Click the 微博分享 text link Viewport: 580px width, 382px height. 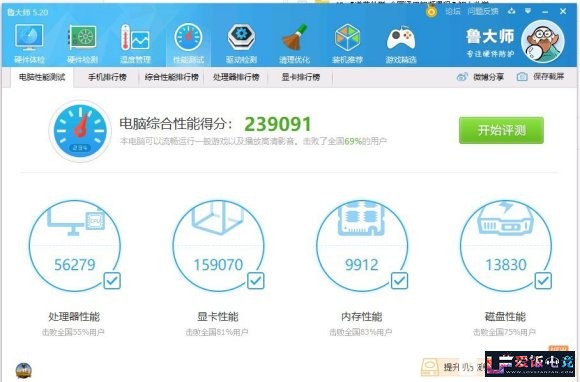[x=488, y=77]
